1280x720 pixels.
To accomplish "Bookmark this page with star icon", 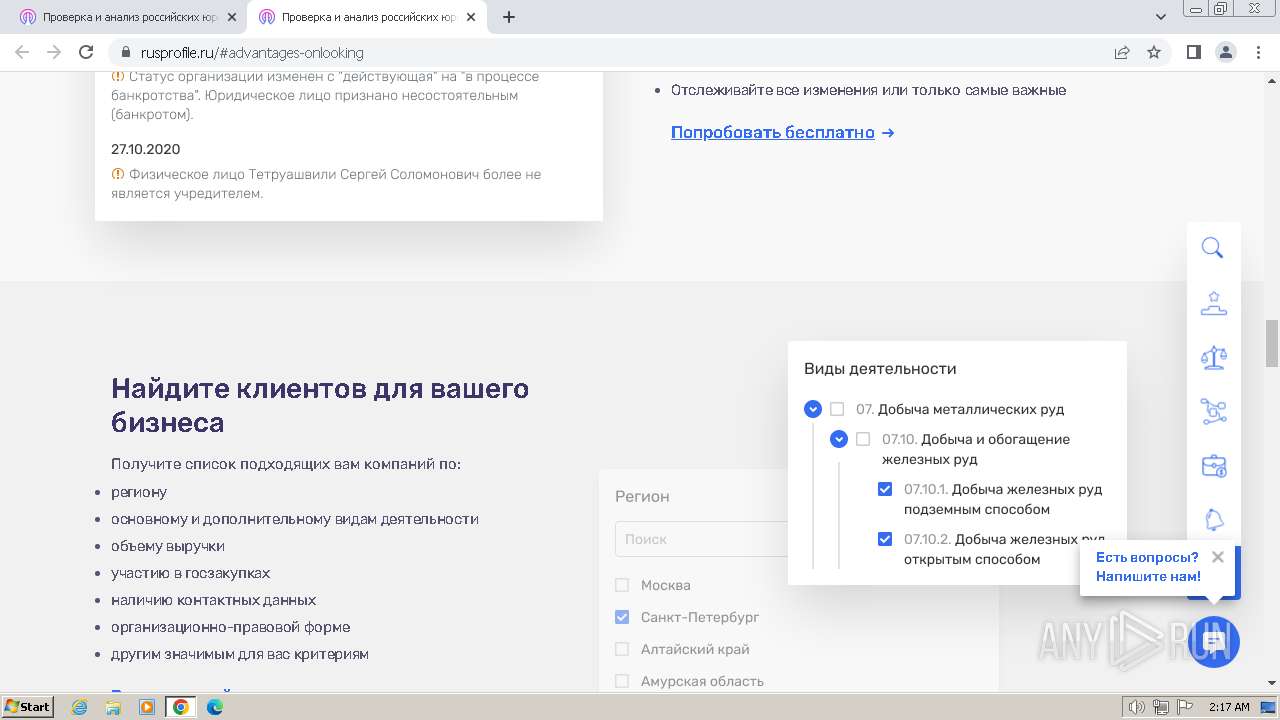I will [x=1154, y=52].
